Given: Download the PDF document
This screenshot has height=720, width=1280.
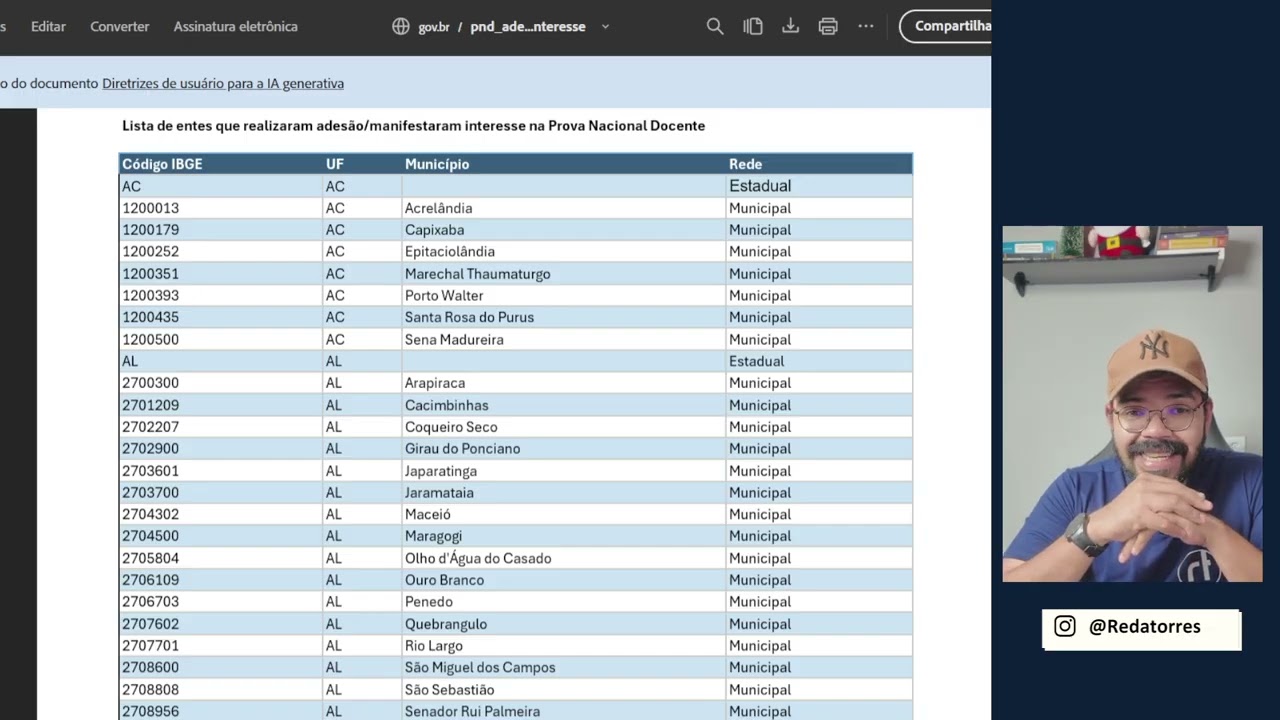Looking at the screenshot, I should [790, 27].
